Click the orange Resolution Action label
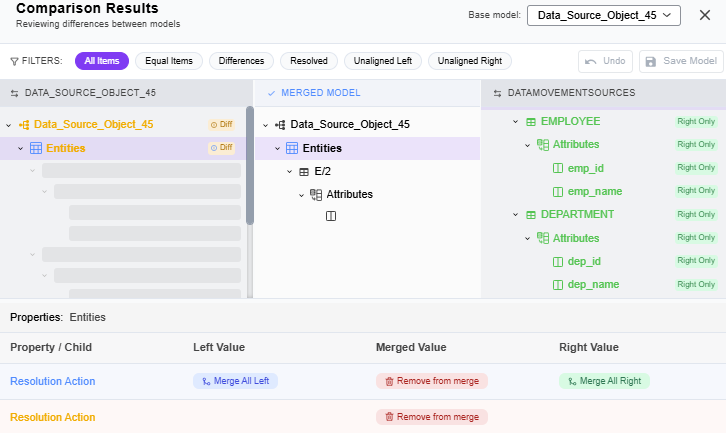The height and width of the screenshot is (433, 726). (53, 417)
